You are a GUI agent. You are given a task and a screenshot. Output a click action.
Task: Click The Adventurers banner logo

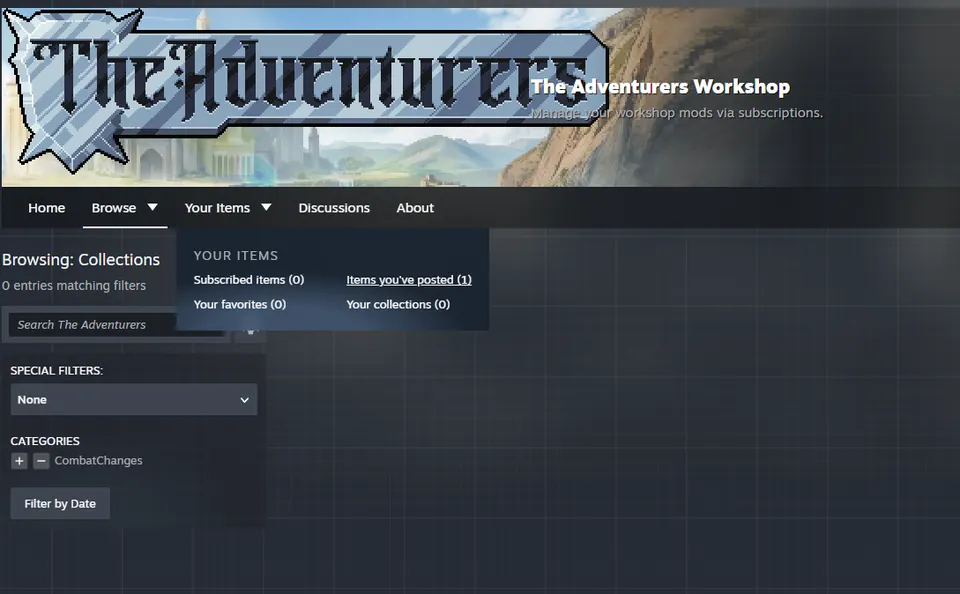306,89
